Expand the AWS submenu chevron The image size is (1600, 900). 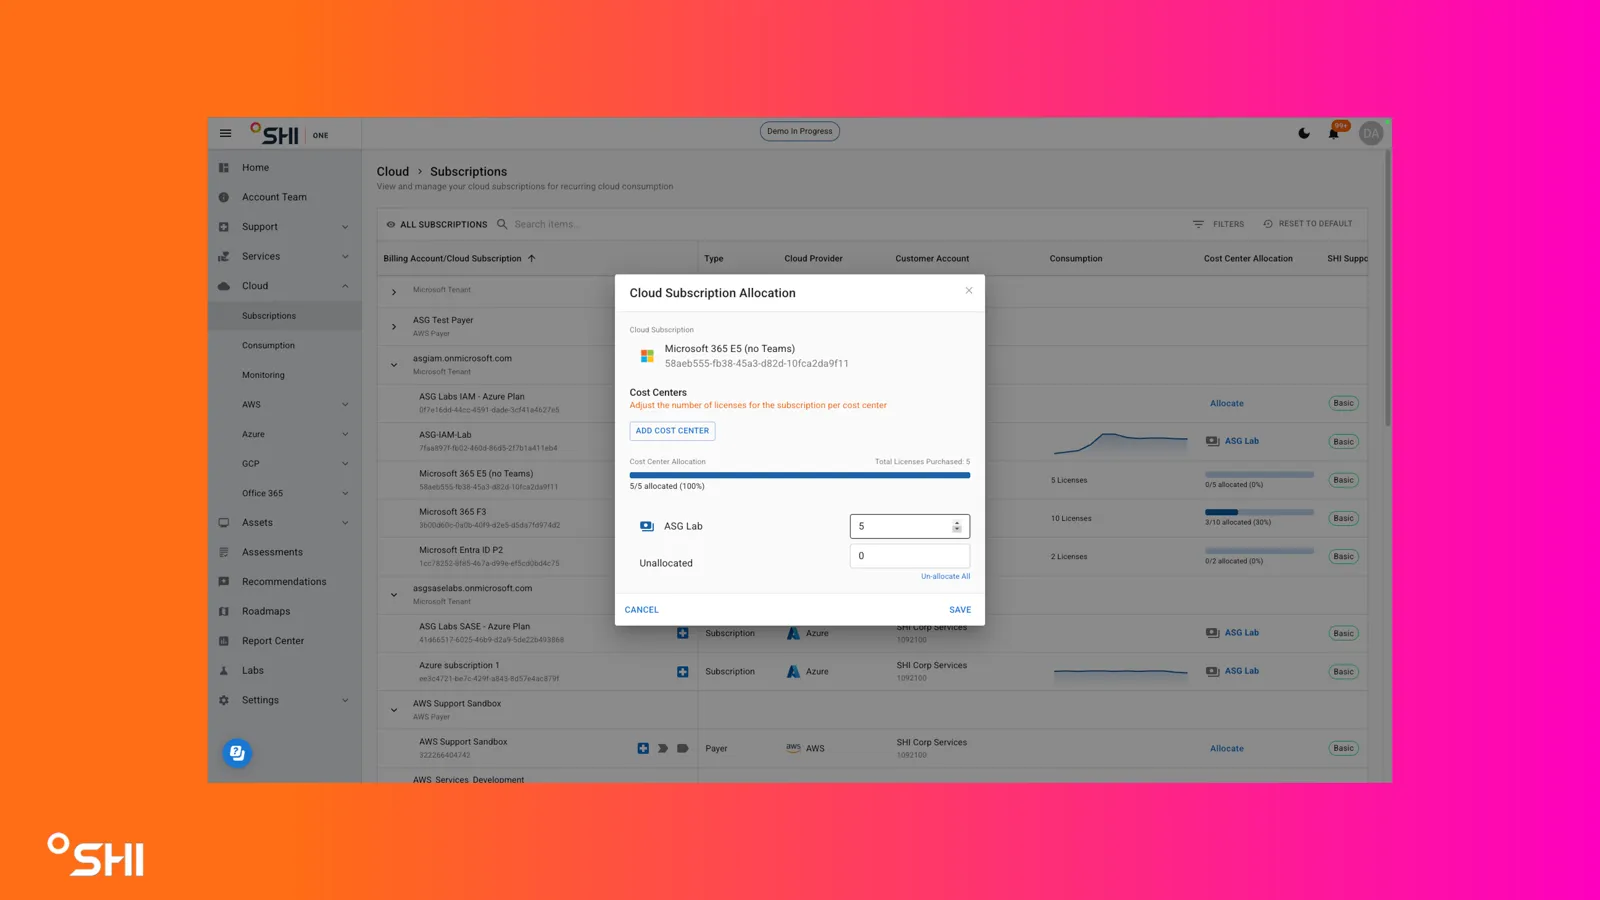345,404
